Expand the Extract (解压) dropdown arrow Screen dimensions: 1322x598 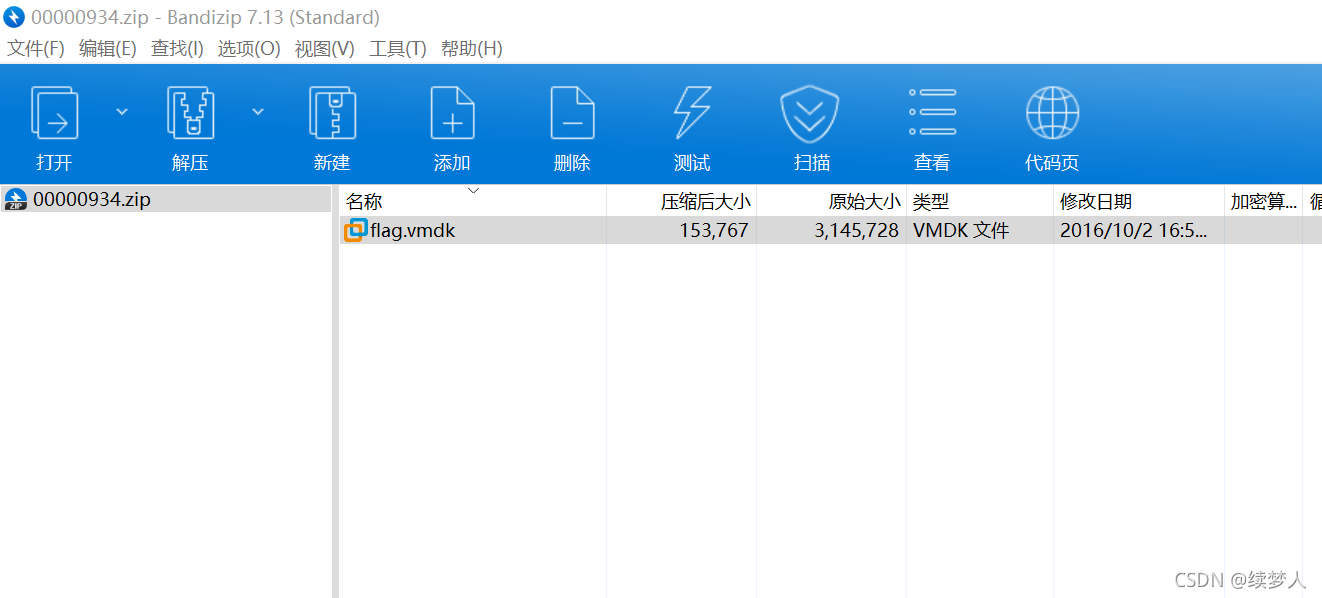click(258, 112)
